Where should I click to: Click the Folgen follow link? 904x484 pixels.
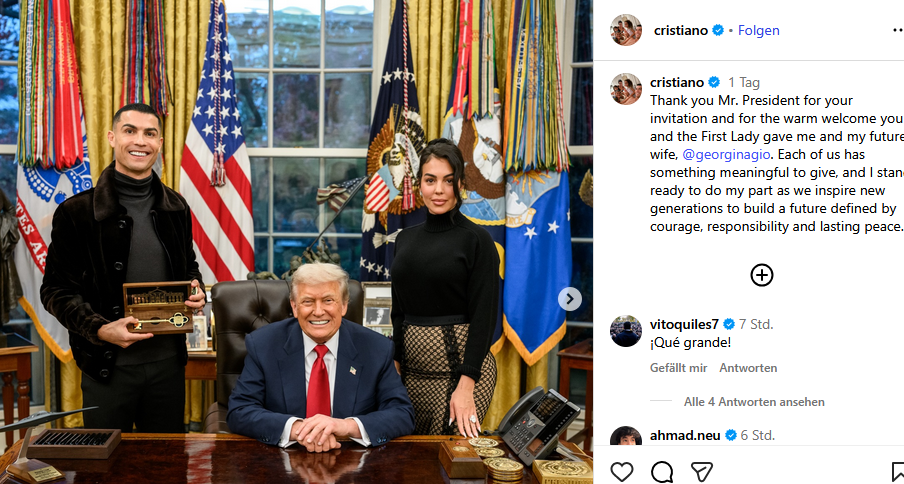click(759, 31)
